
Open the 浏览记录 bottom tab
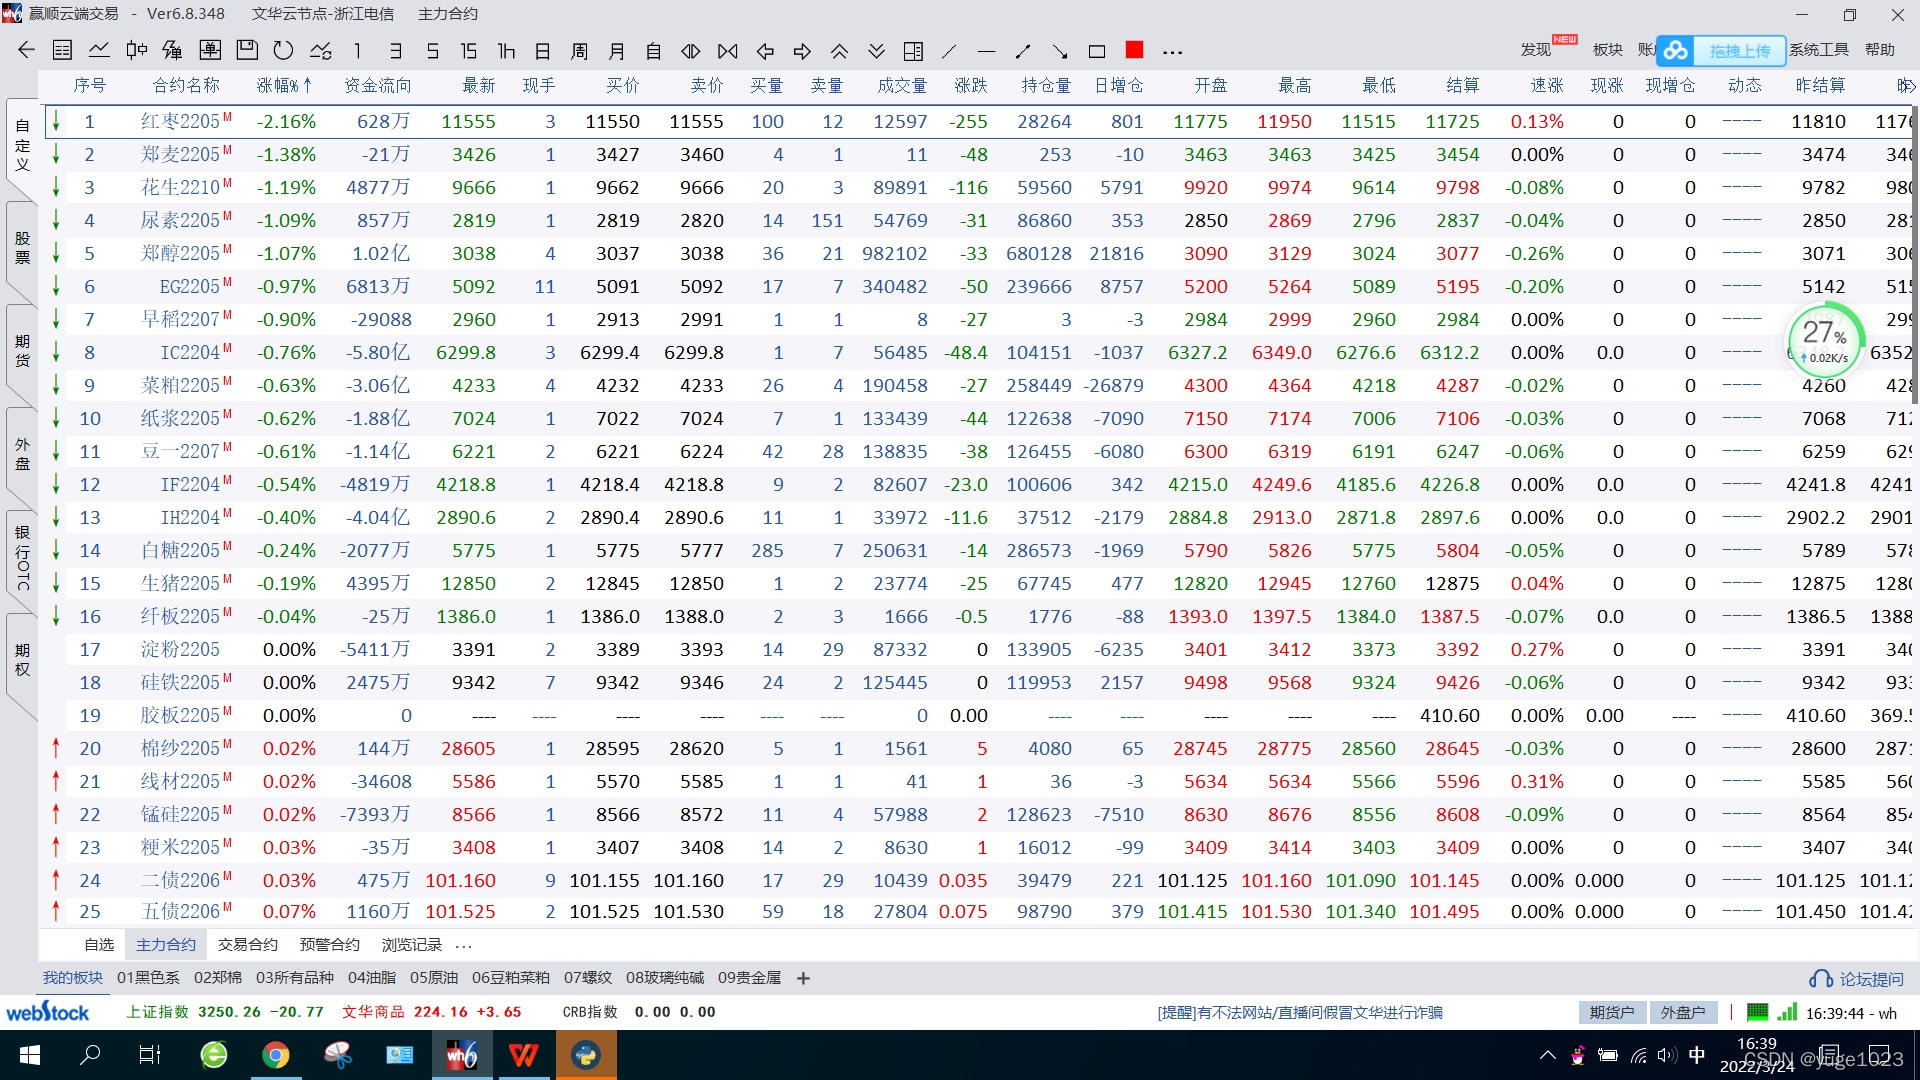(412, 945)
